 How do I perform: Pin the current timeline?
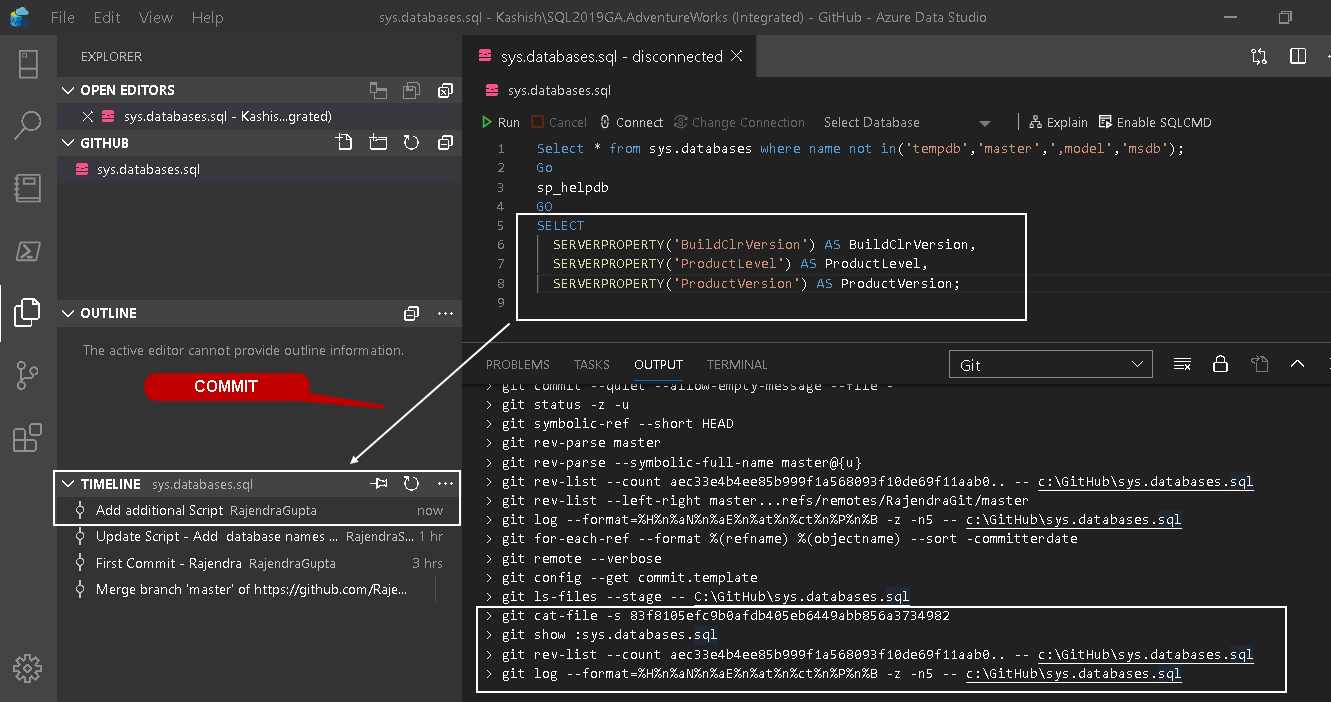click(379, 484)
